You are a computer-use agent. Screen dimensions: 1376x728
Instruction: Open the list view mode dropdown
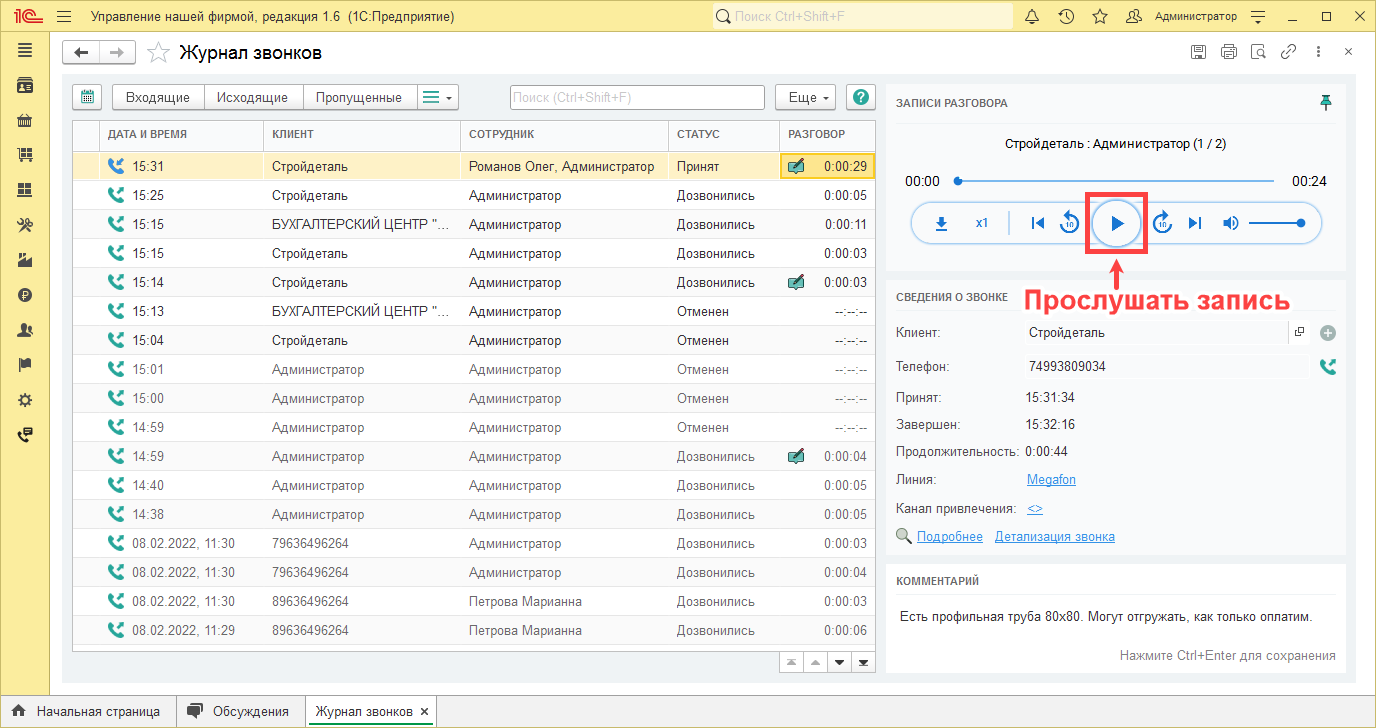(438, 97)
